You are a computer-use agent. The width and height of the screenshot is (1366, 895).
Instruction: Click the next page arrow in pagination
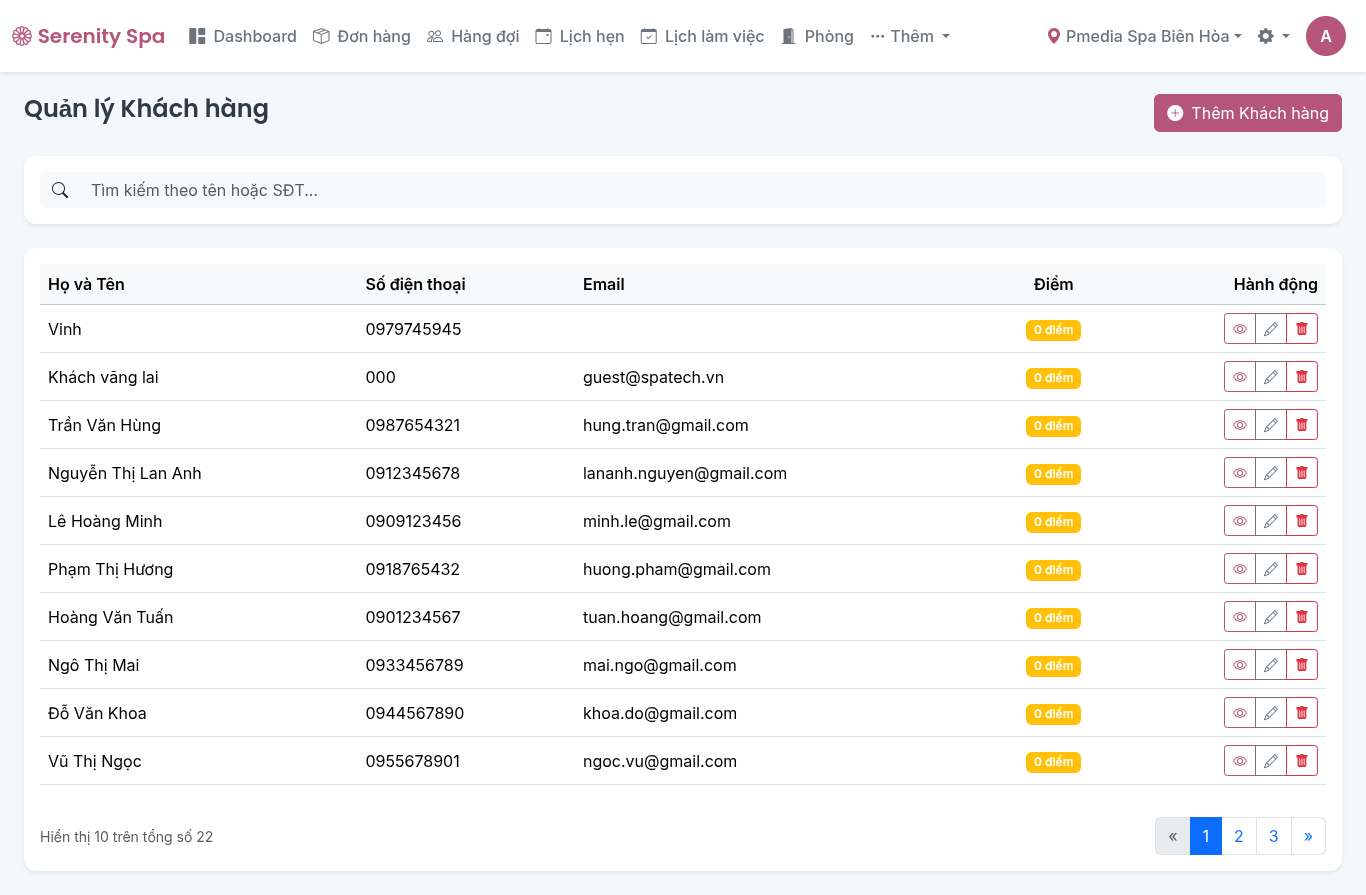1308,836
